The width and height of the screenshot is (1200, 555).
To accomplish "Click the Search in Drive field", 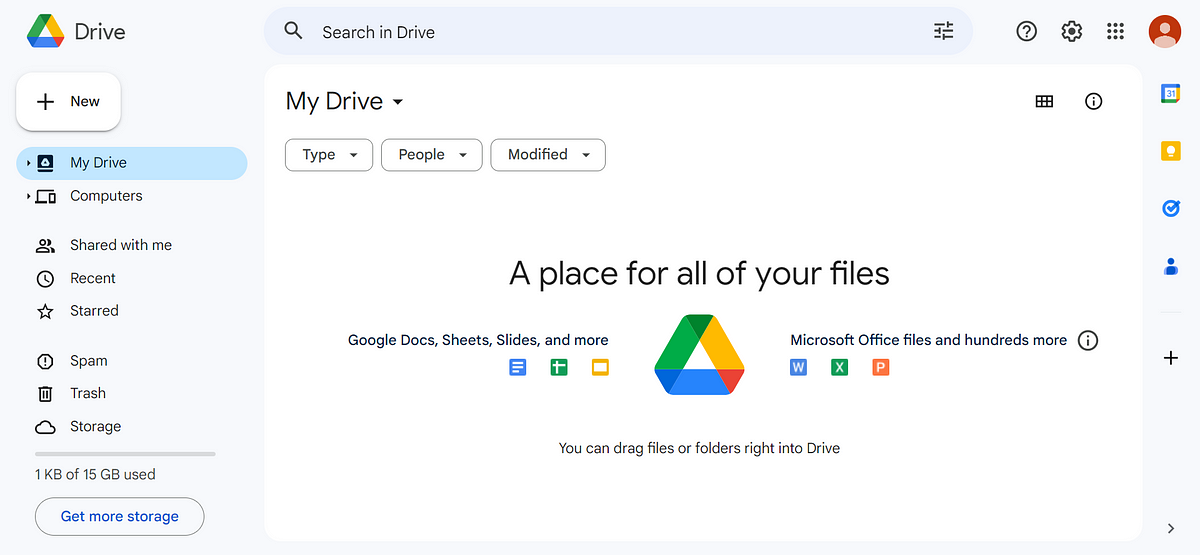I will [x=618, y=32].
